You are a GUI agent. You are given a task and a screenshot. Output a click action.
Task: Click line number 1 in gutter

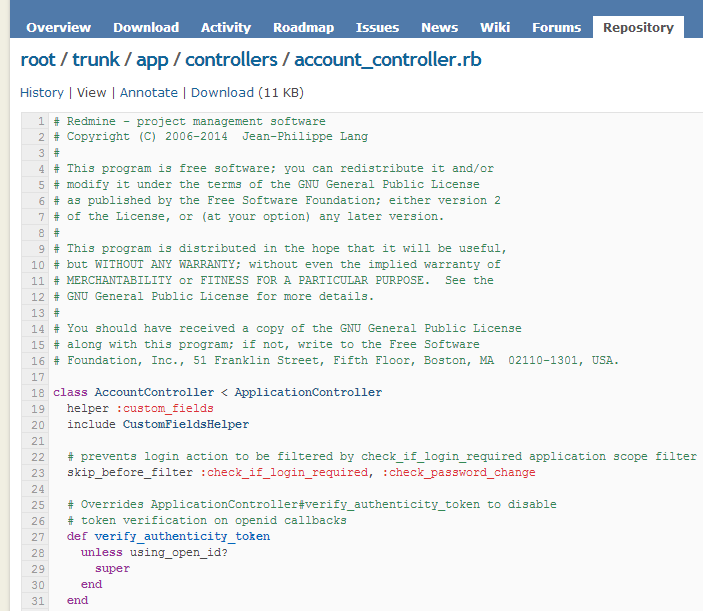41,121
